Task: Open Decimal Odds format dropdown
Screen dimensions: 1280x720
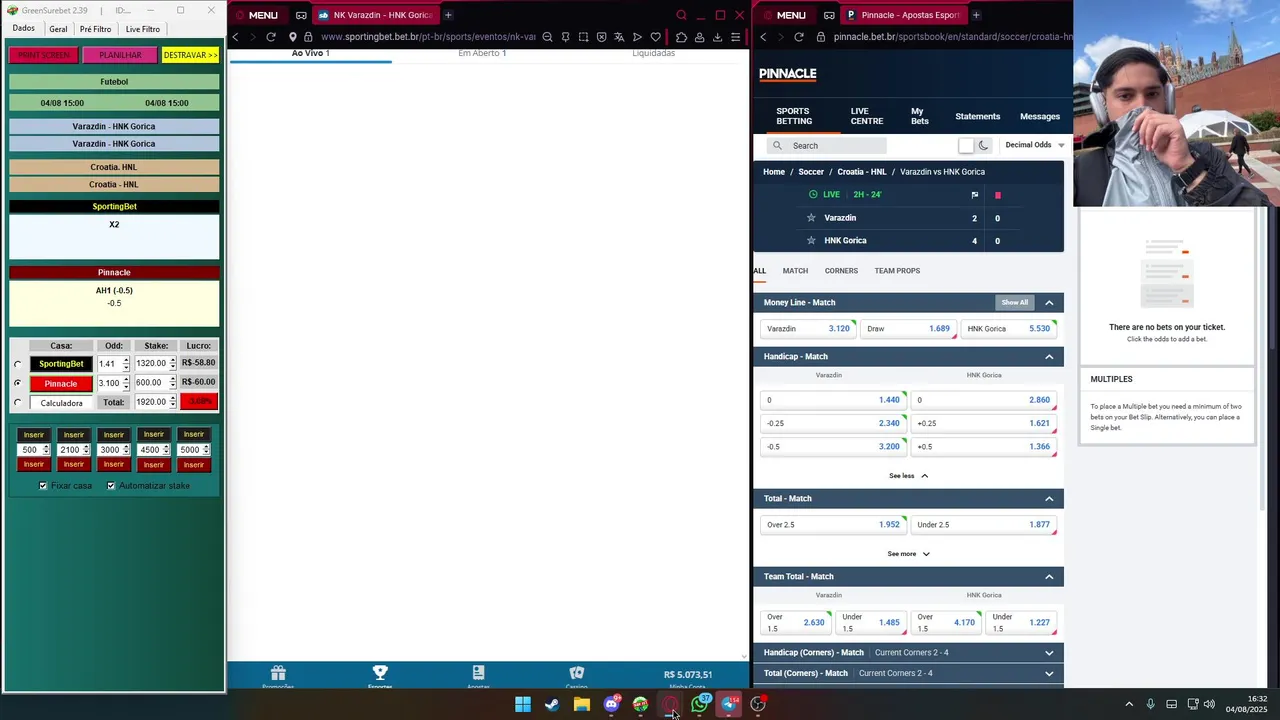Action: click(1034, 145)
